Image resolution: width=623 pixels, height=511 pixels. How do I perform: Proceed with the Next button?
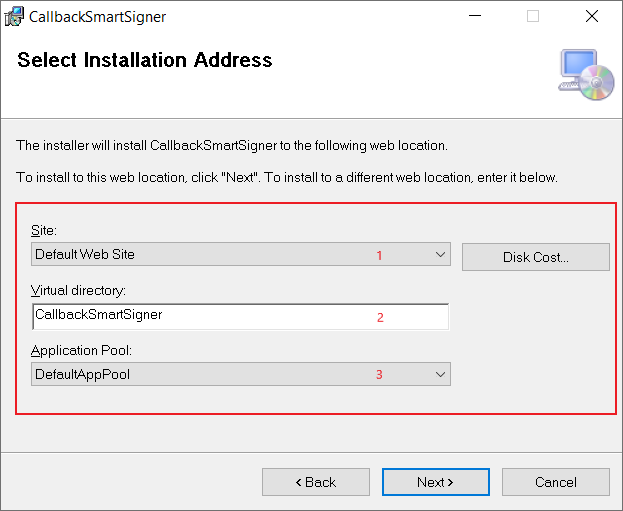pos(436,482)
